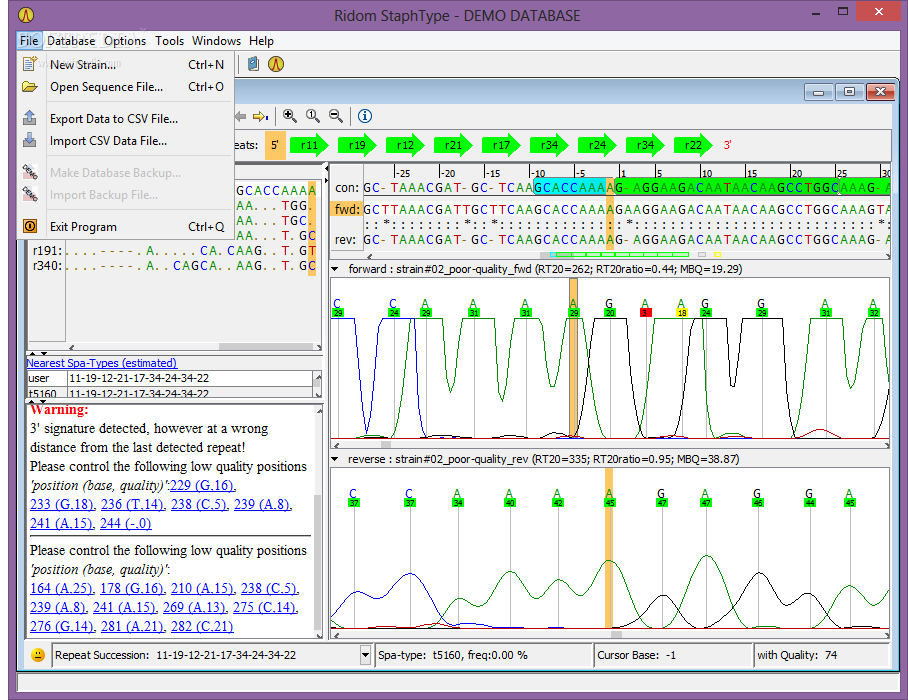
Task: Jump to position 164 (A.25)
Action: [x=61, y=588]
